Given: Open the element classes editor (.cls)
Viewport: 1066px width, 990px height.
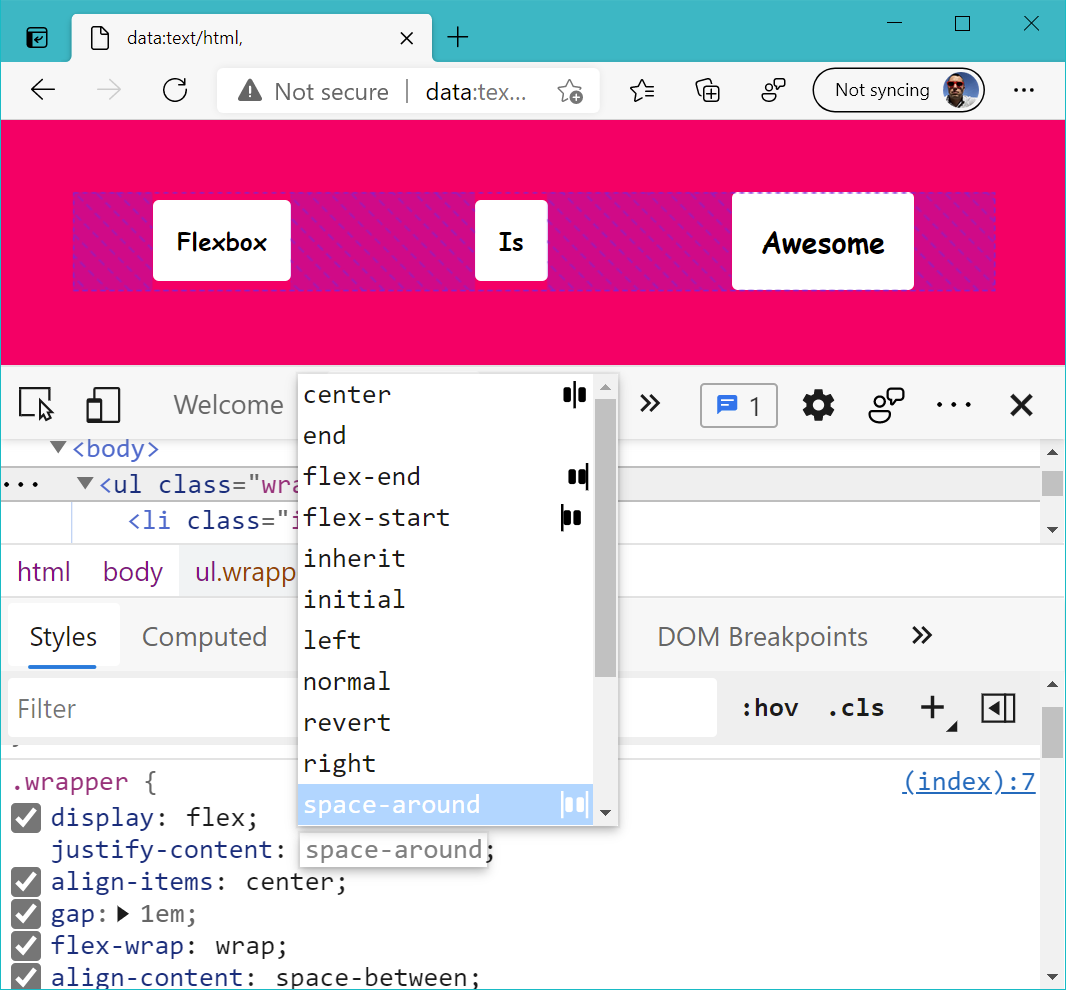Looking at the screenshot, I should click(855, 708).
